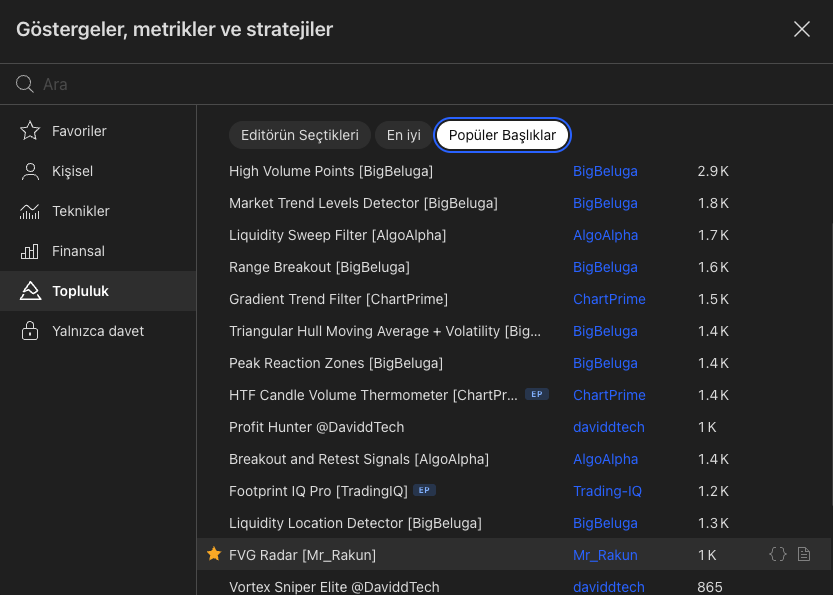
Task: Click the Yalnızca davet lock icon
Action: click(x=30, y=330)
